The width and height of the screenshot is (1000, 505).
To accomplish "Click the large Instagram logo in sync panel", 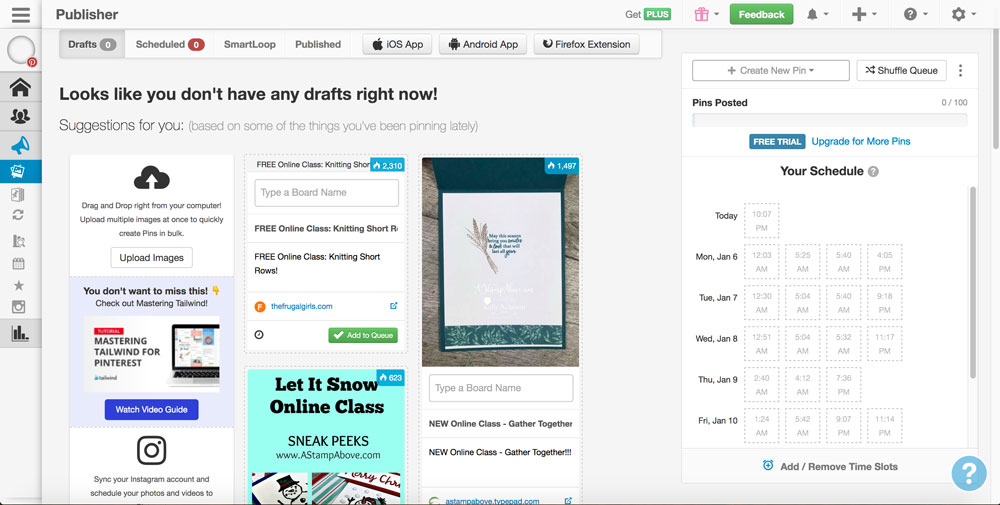I will pyautogui.click(x=152, y=450).
